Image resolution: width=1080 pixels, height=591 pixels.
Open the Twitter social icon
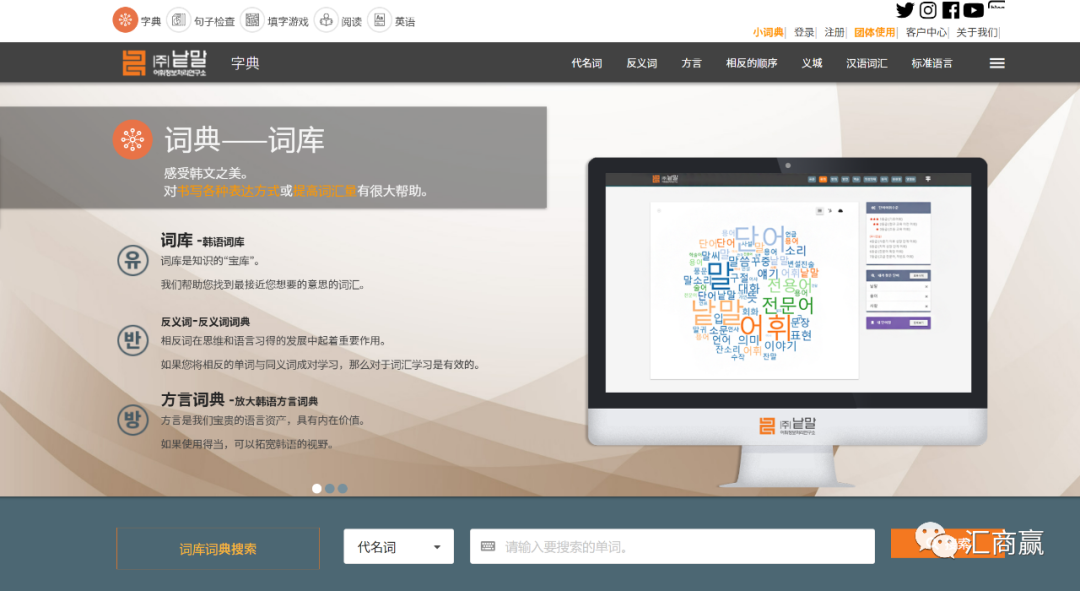point(905,11)
